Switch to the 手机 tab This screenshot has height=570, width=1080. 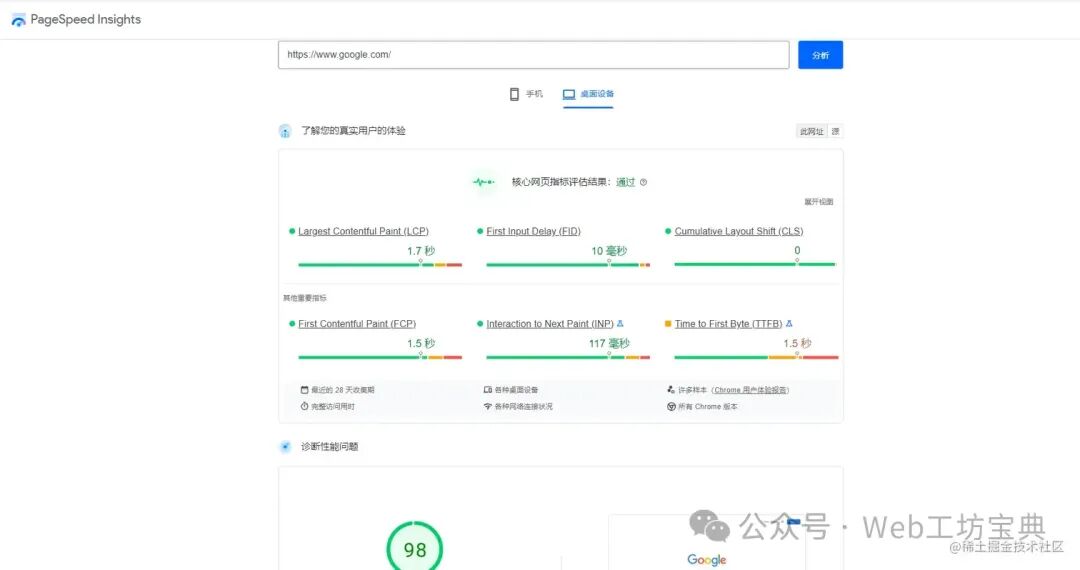point(526,94)
